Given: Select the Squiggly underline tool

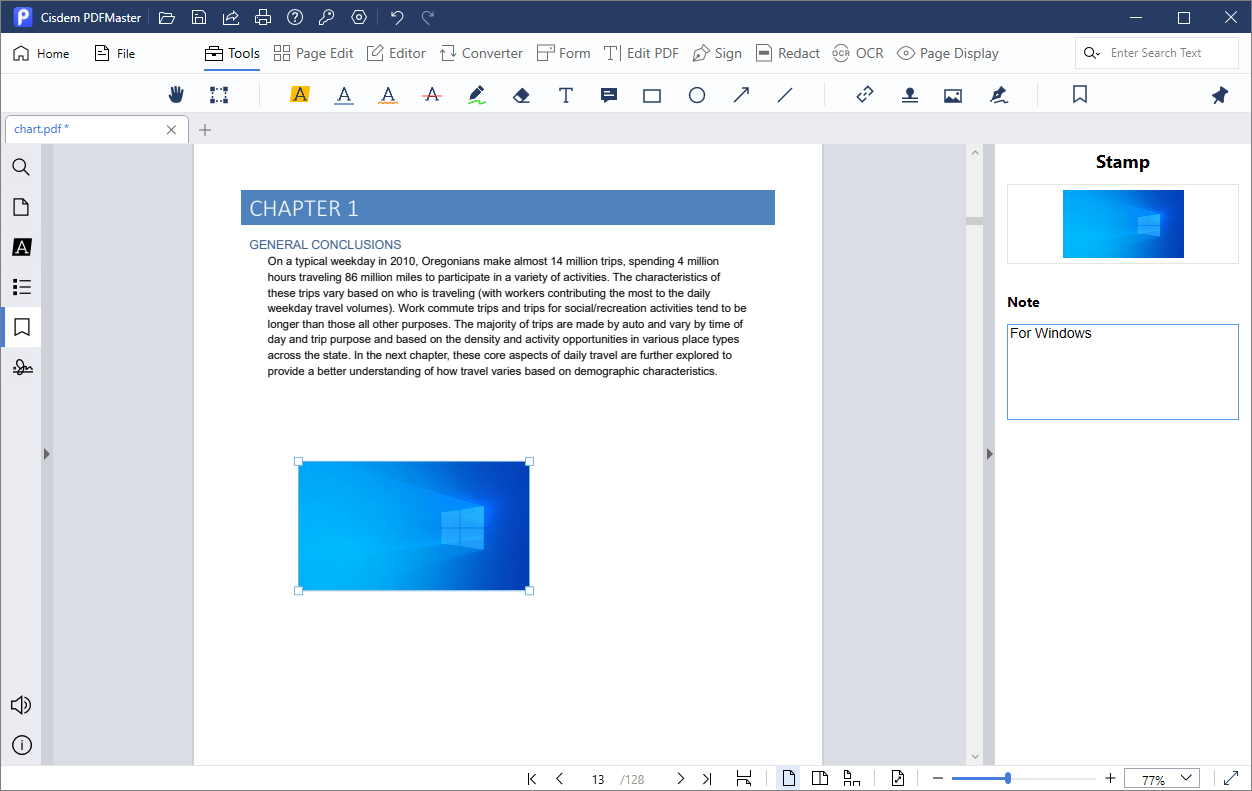Looking at the screenshot, I should (388, 95).
